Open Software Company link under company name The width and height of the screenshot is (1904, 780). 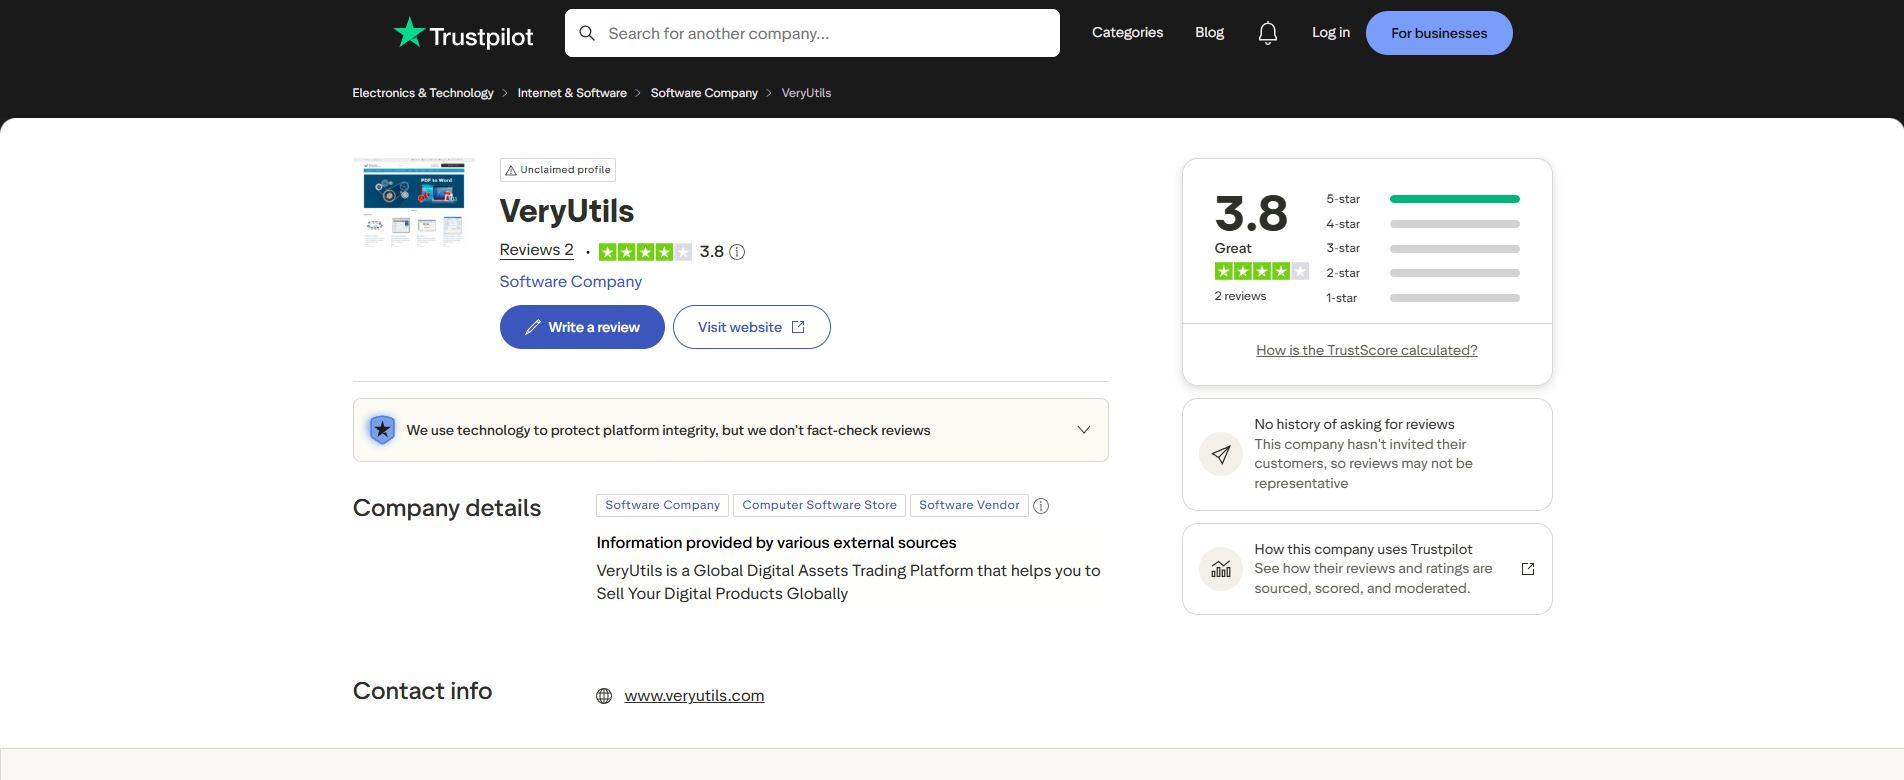click(571, 282)
